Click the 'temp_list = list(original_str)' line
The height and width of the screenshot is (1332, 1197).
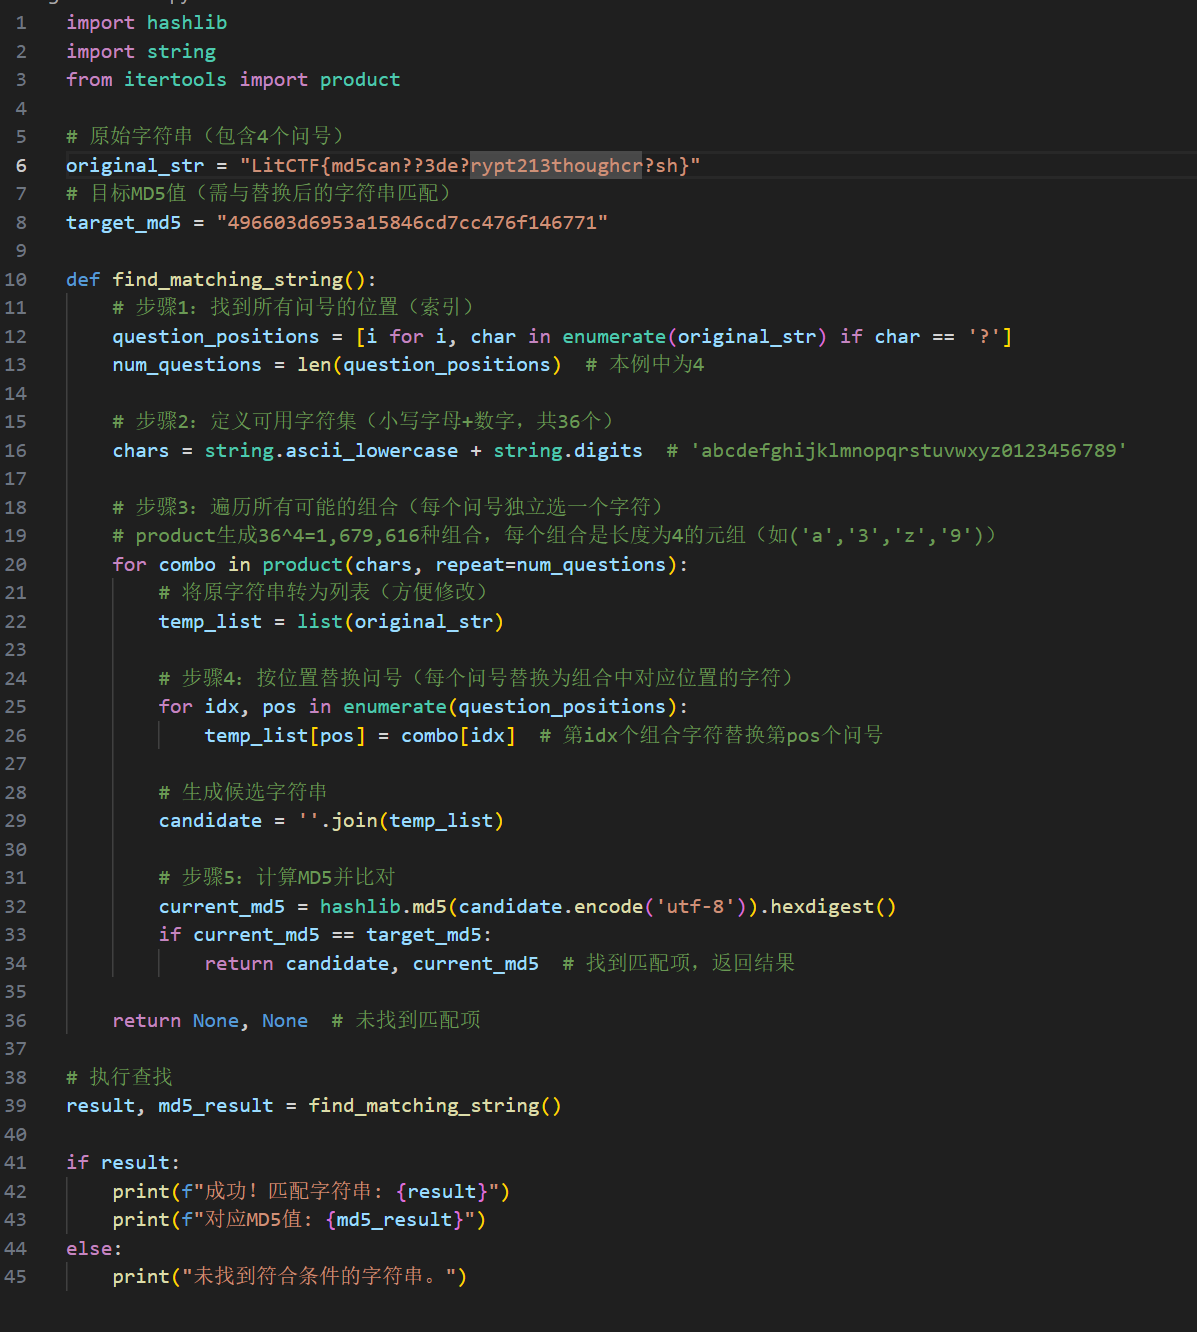tap(330, 622)
